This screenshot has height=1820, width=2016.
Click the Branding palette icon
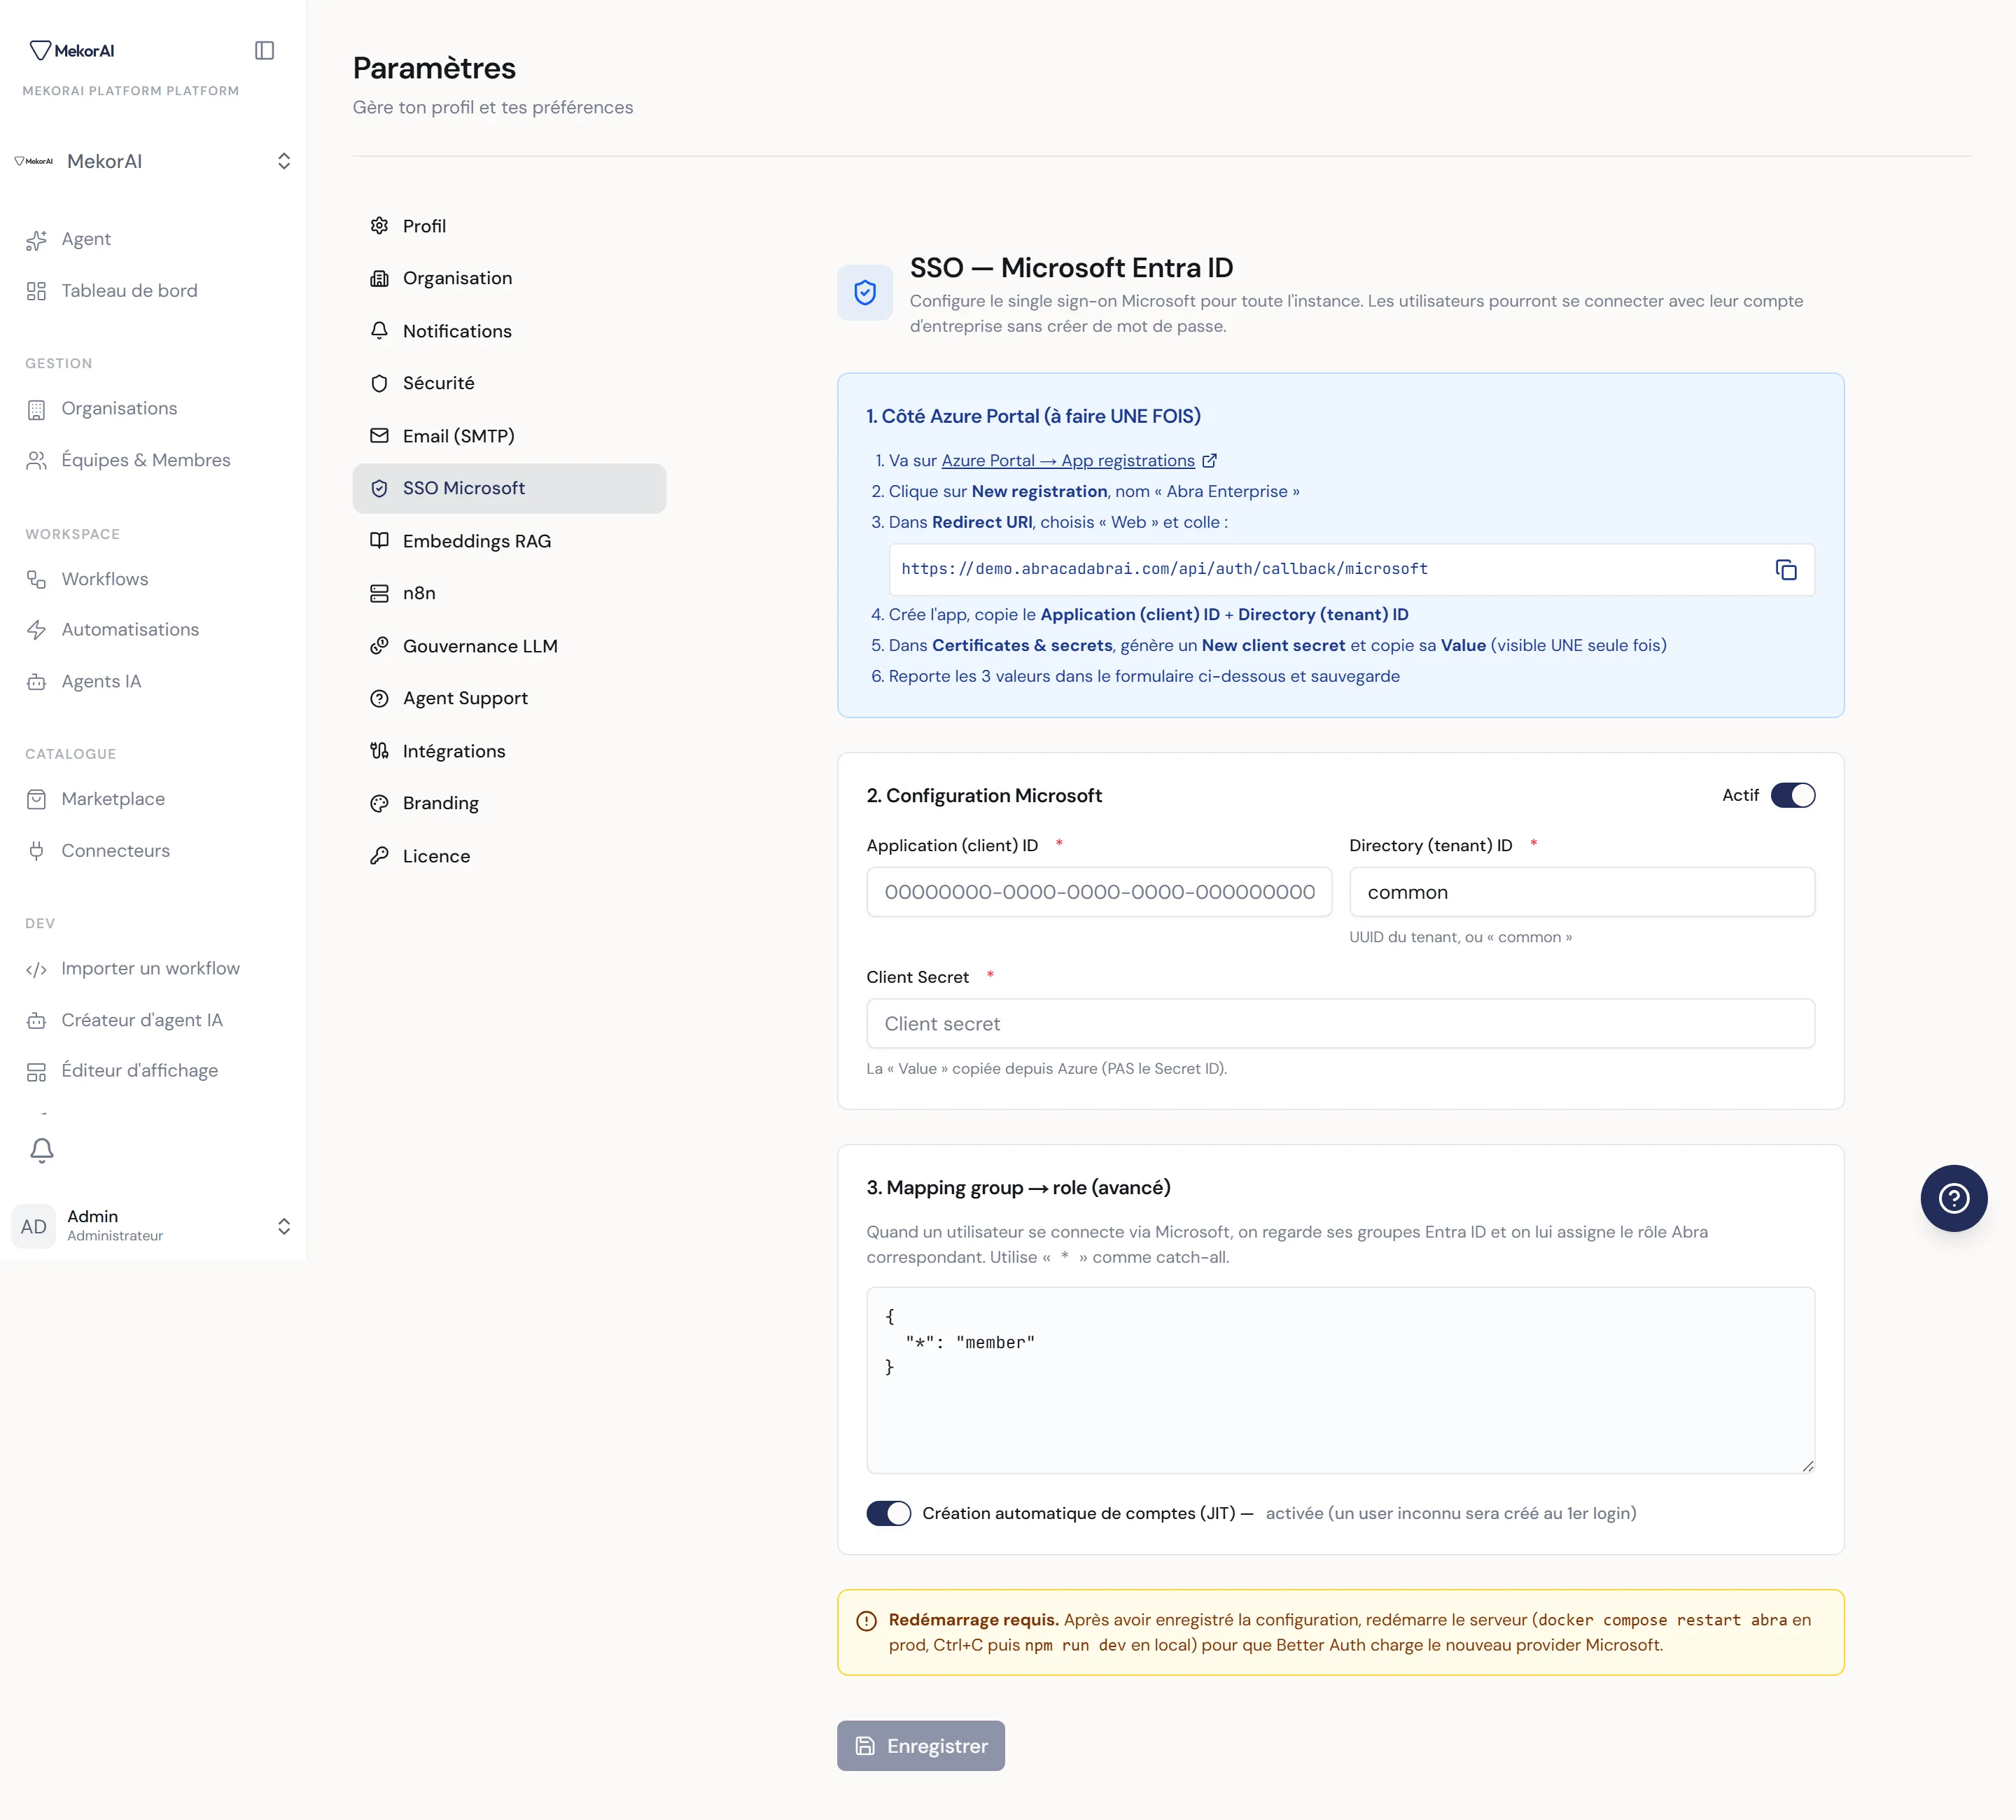[379, 803]
